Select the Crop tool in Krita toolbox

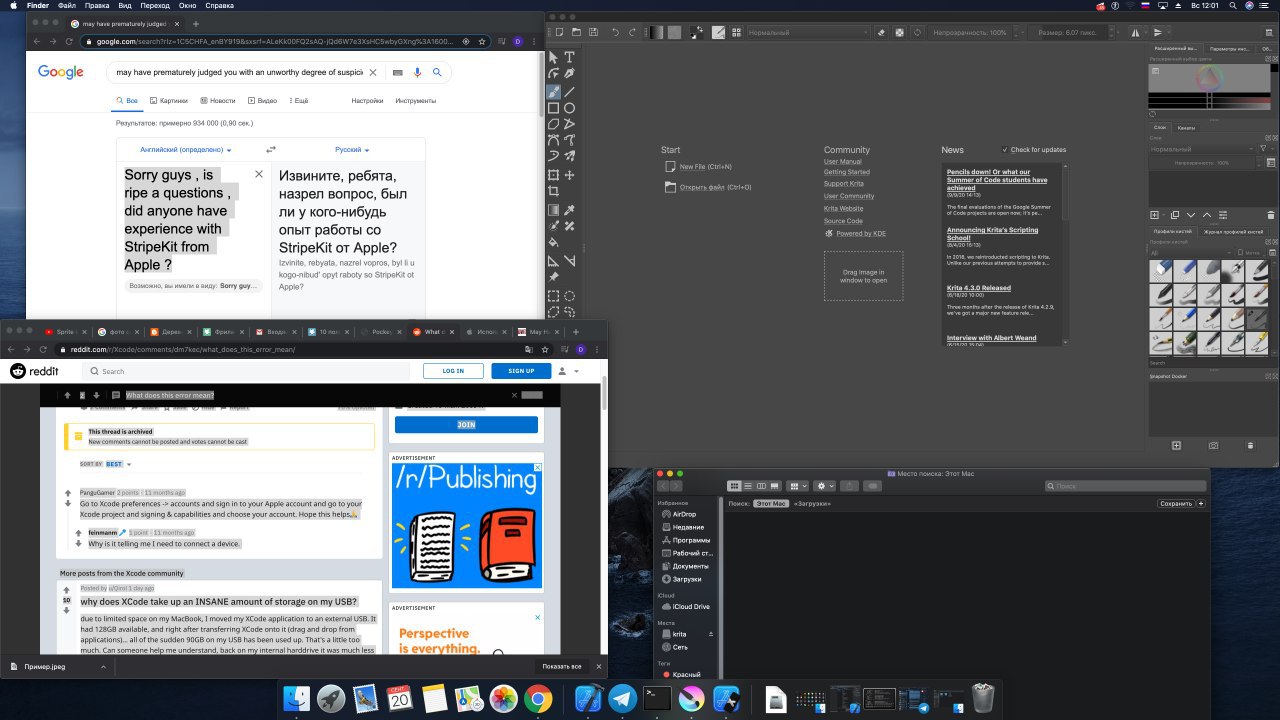tap(553, 190)
